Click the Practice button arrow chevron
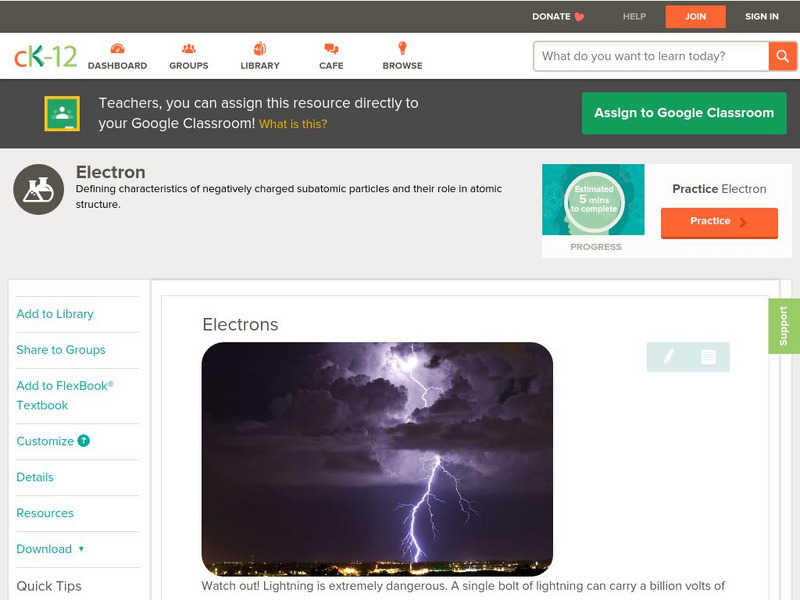This screenshot has height=600, width=800. click(x=743, y=222)
